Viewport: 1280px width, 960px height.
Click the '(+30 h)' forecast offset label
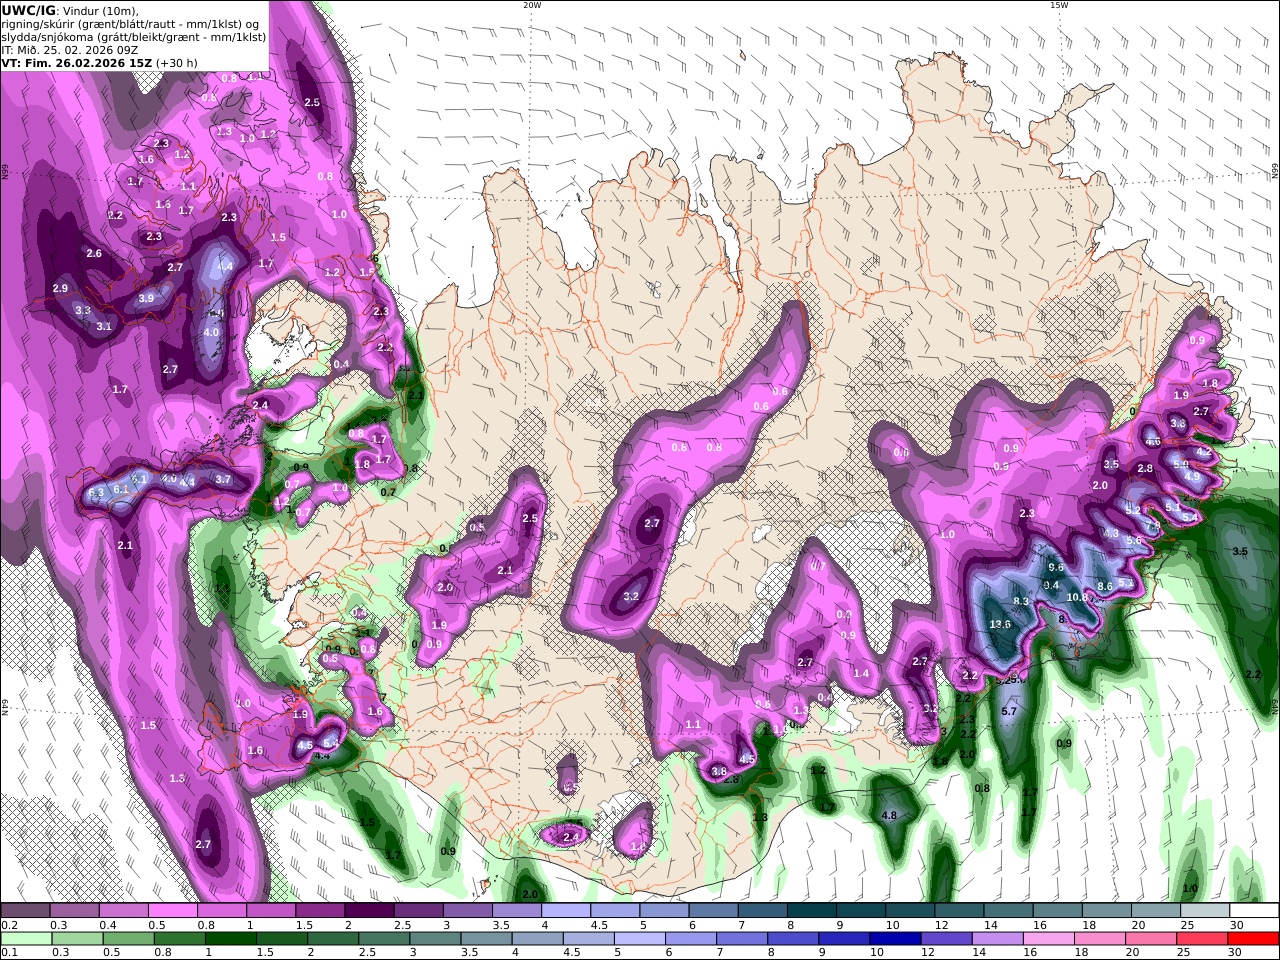pyautogui.click(x=177, y=62)
